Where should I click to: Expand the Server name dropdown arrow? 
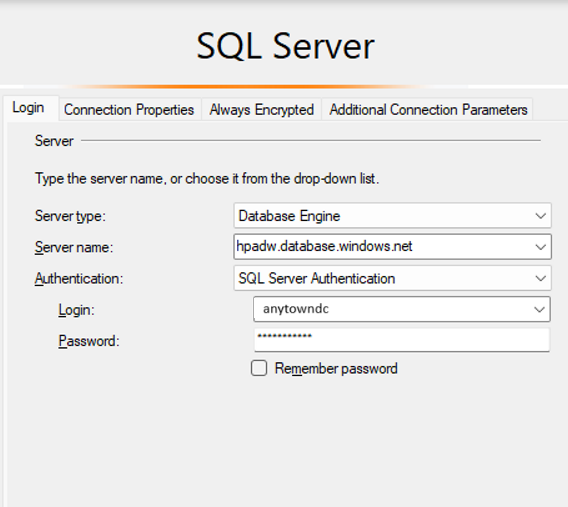pos(540,247)
